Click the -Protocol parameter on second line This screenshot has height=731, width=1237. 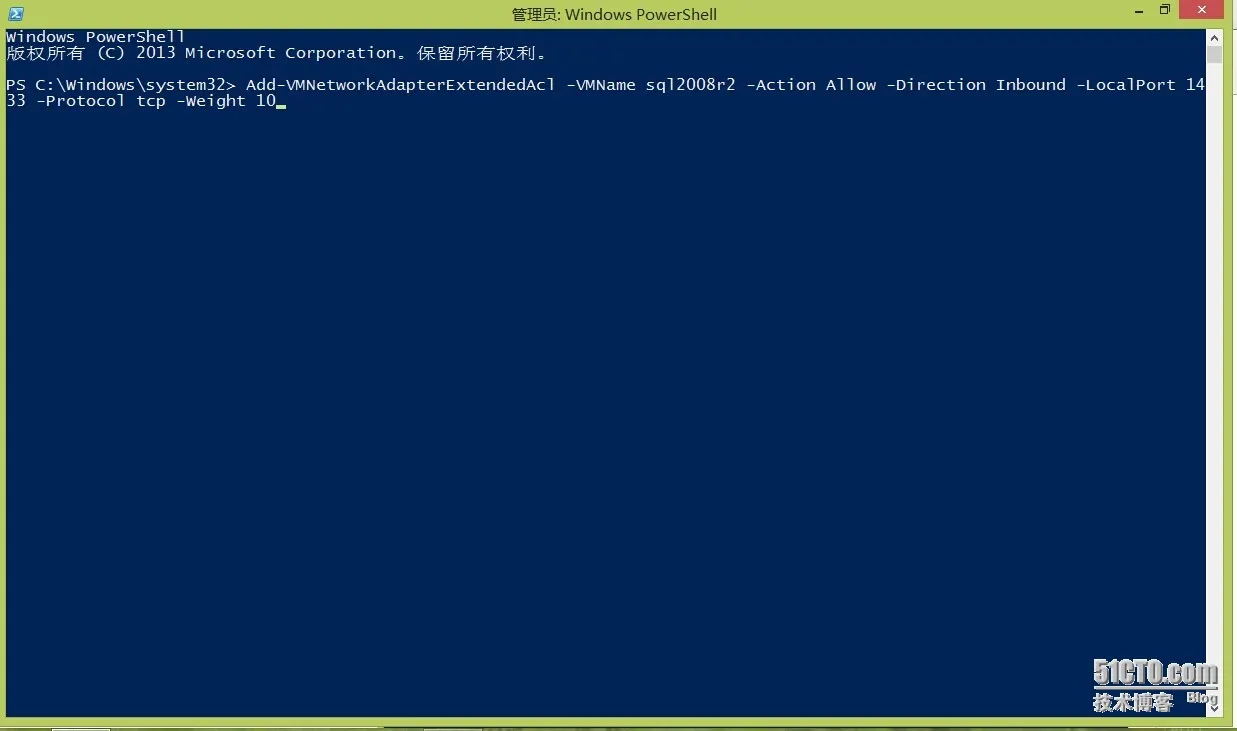80,101
